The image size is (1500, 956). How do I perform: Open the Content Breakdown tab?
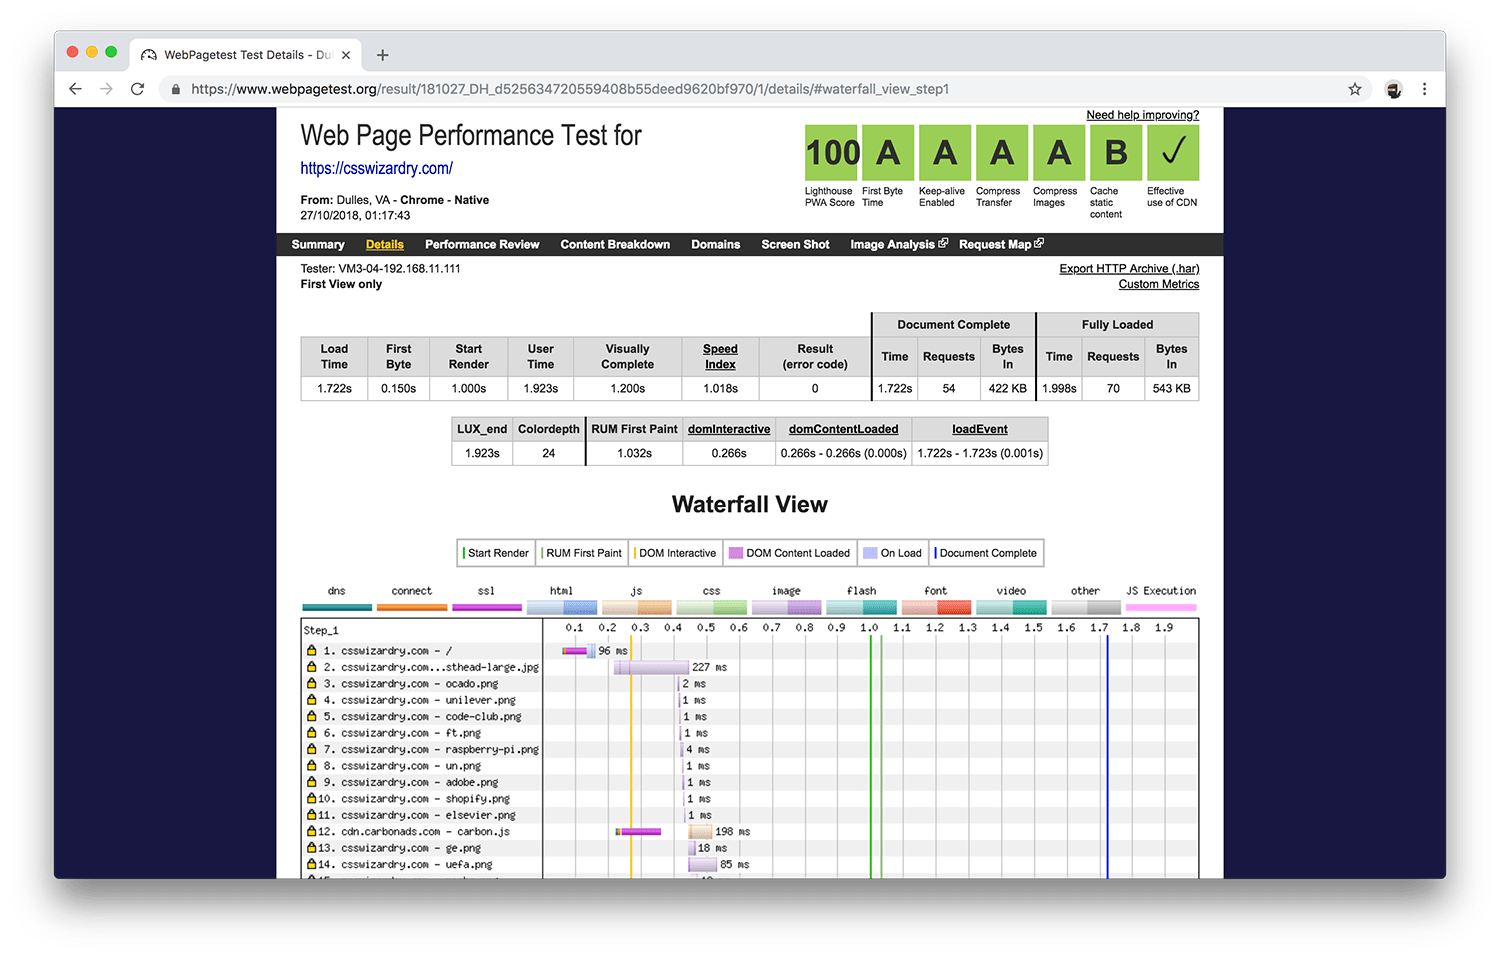[x=615, y=244]
